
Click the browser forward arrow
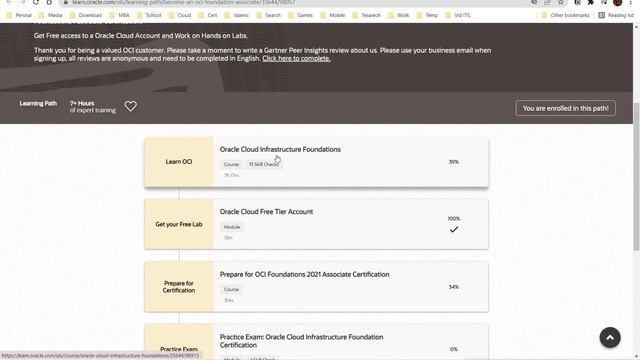pos(22,2)
